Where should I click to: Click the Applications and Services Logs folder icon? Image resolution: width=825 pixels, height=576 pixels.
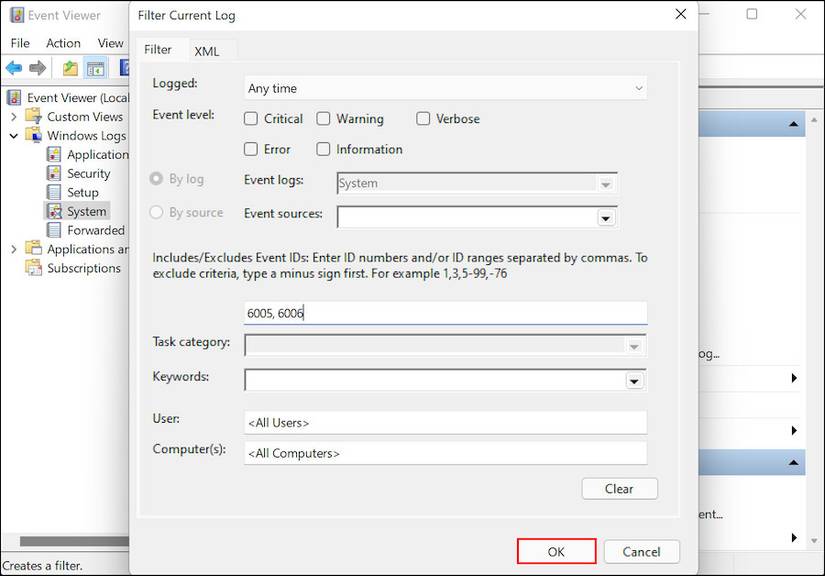pyautogui.click(x=34, y=248)
